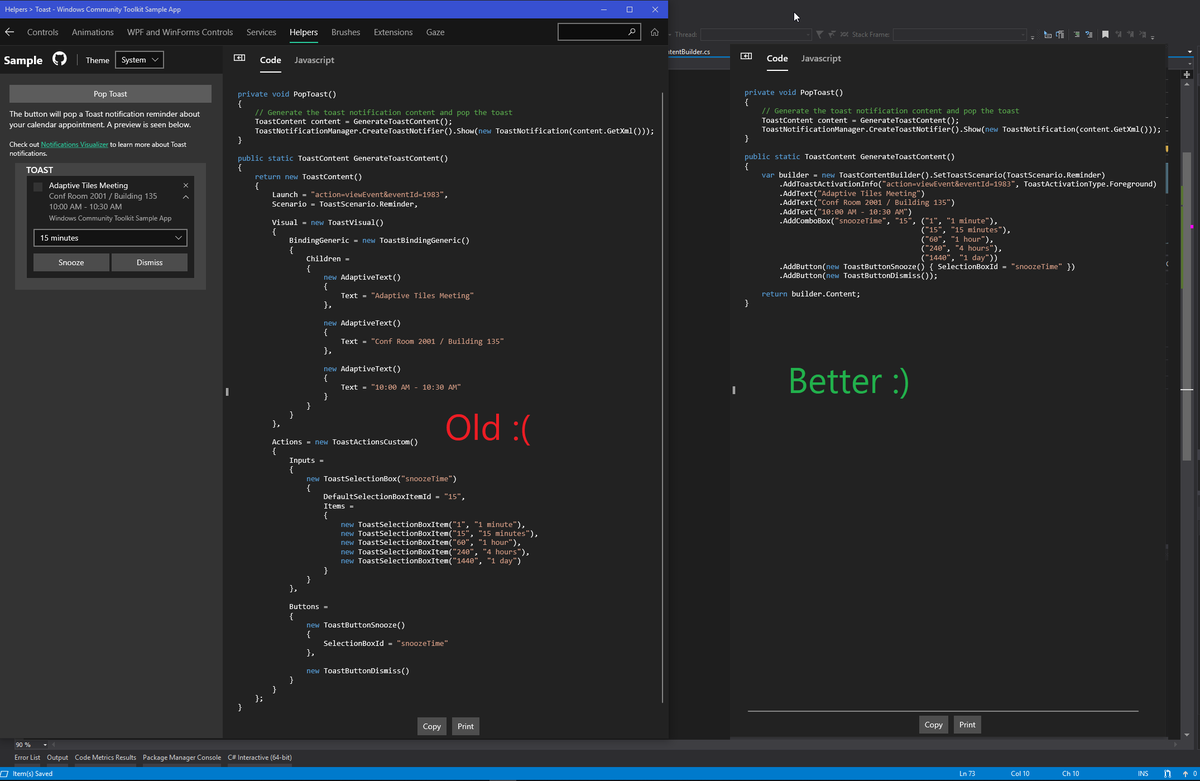The height and width of the screenshot is (781, 1200).
Task: Click the search magnifier icon in Sample App
Action: (x=632, y=32)
